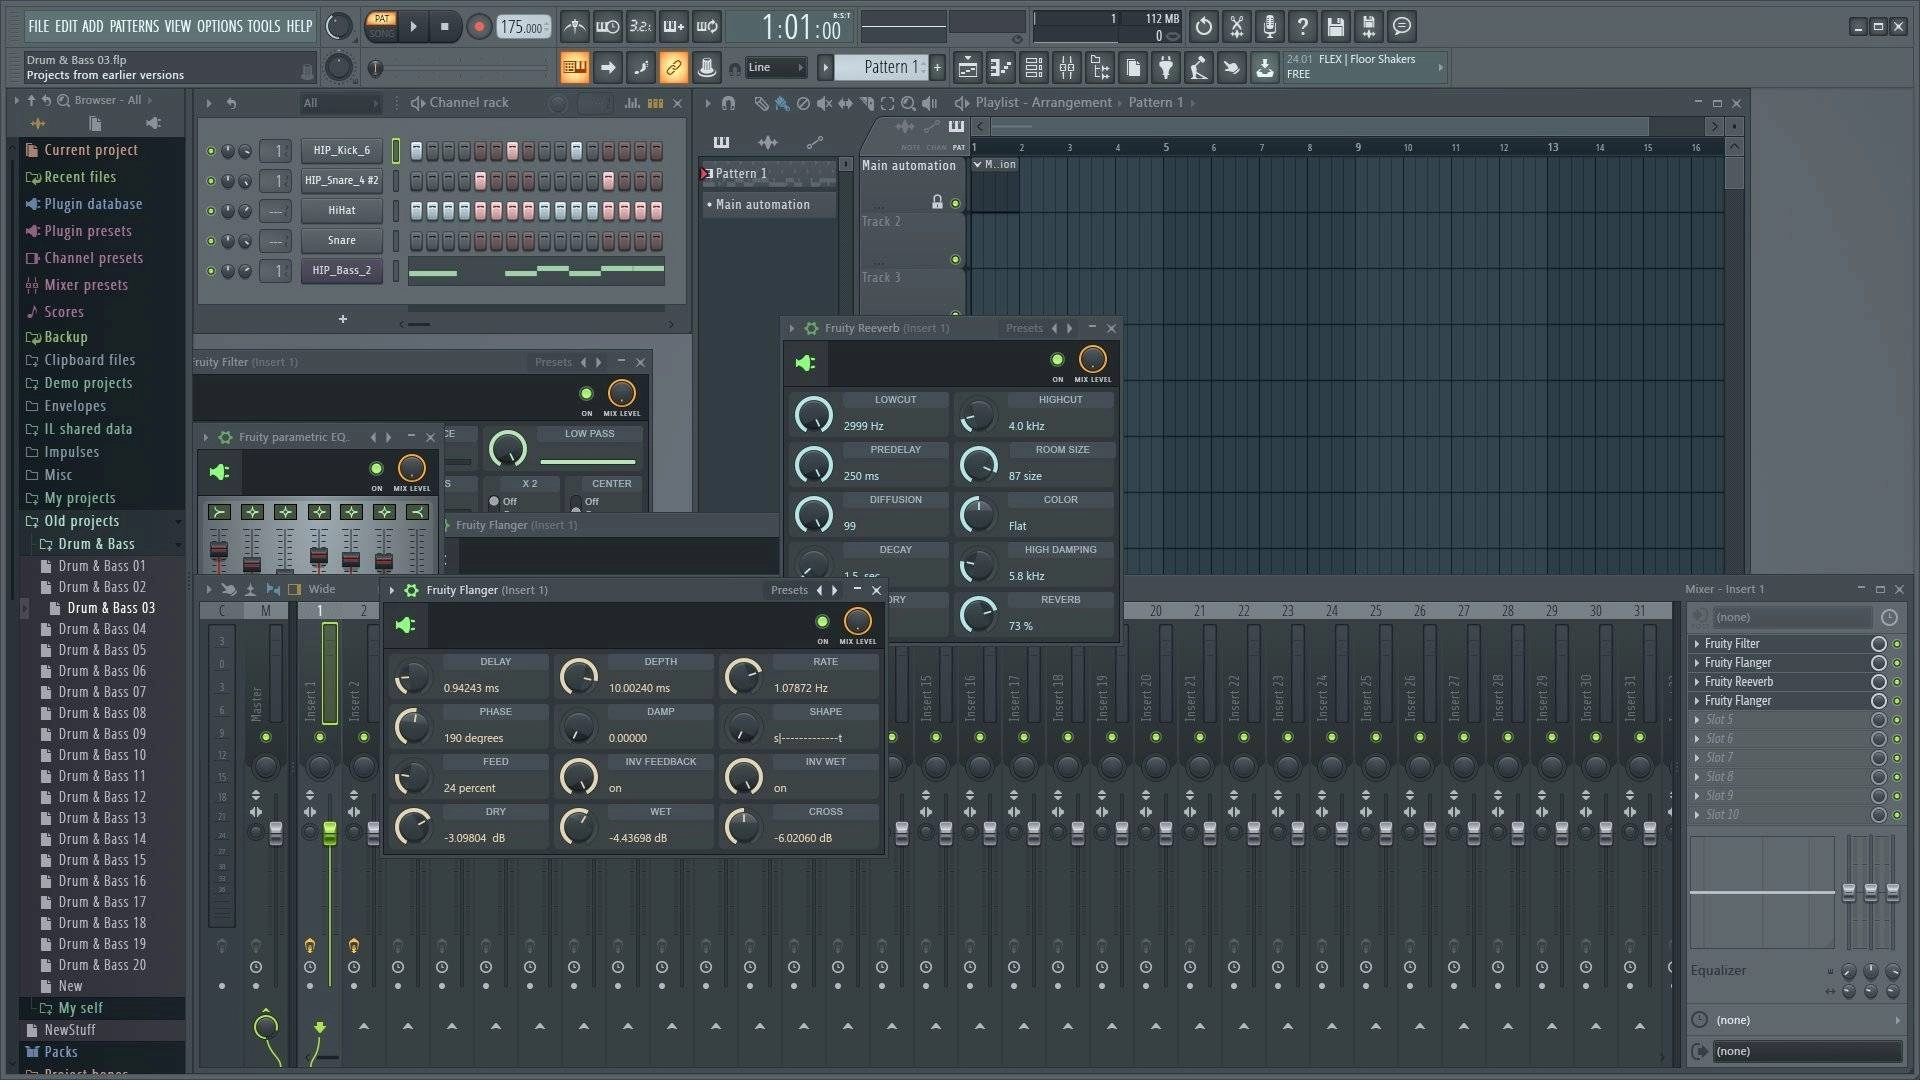
Task: Open the content library download icon
Action: (1265, 68)
